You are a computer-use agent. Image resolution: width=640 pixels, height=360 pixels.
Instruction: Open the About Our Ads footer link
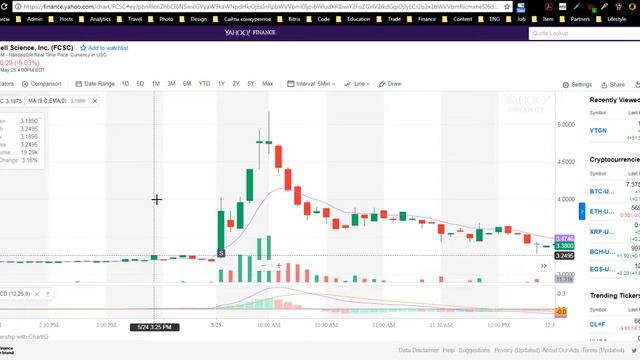pyautogui.click(x=560, y=350)
